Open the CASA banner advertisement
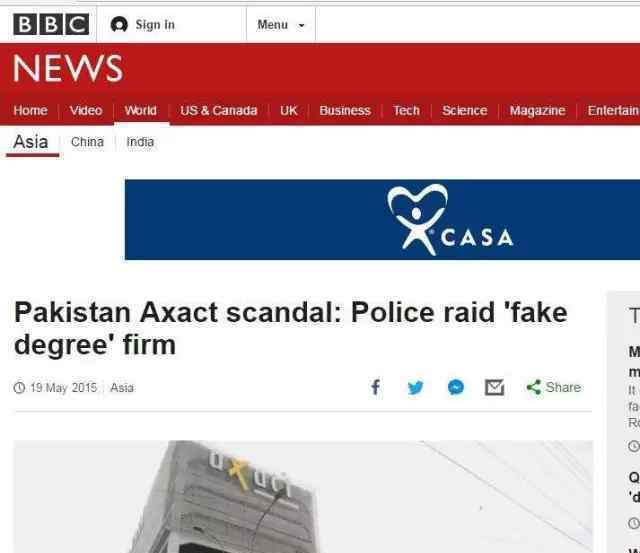The image size is (640, 553). pyautogui.click(x=382, y=219)
